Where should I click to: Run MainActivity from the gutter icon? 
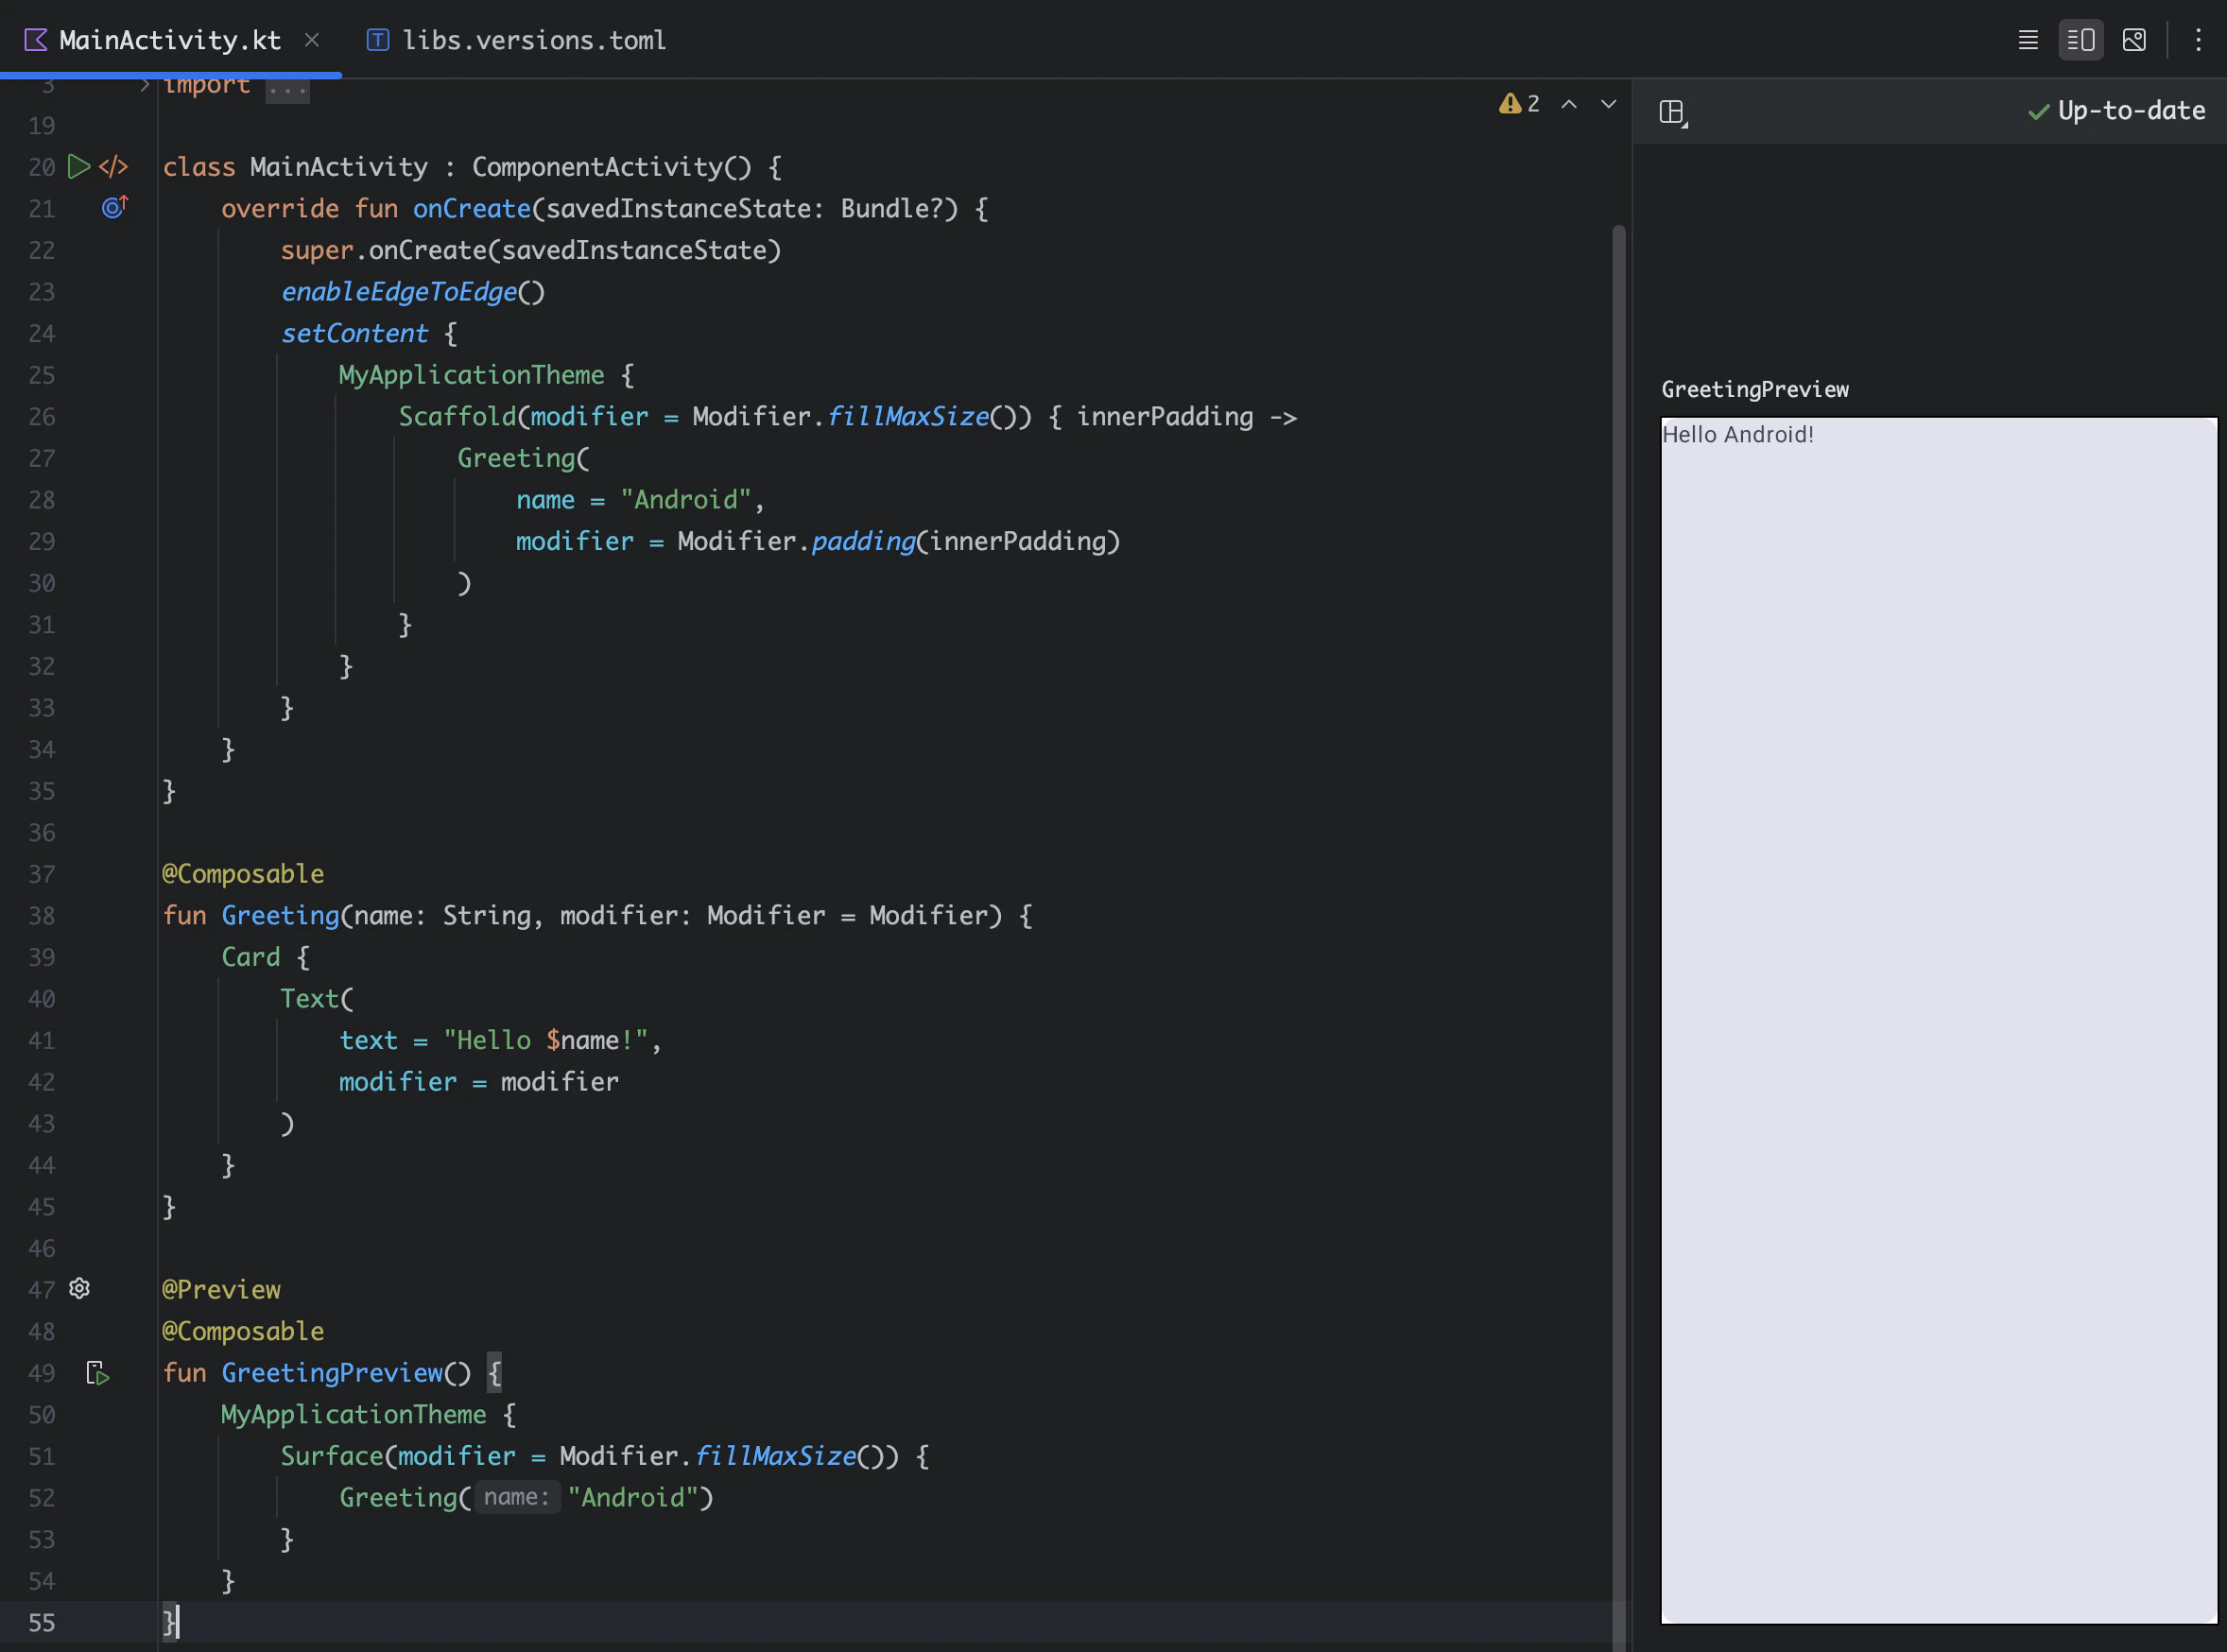[x=79, y=166]
